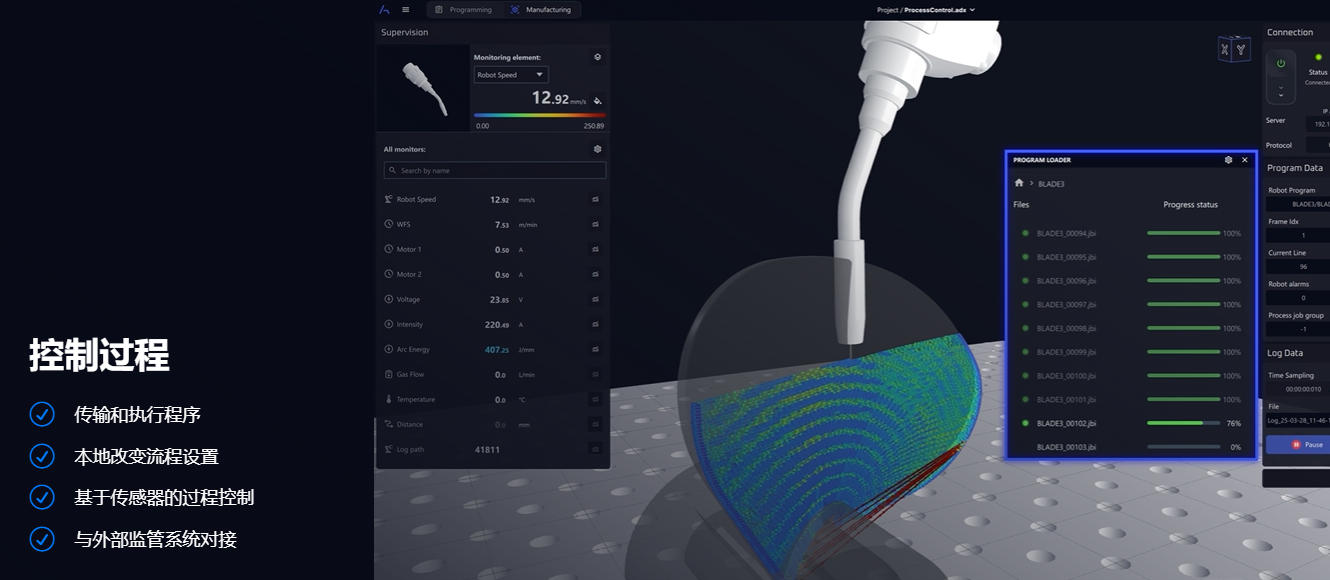
Task: Open the Robot Speed monitoring element dropdown
Action: click(x=510, y=74)
